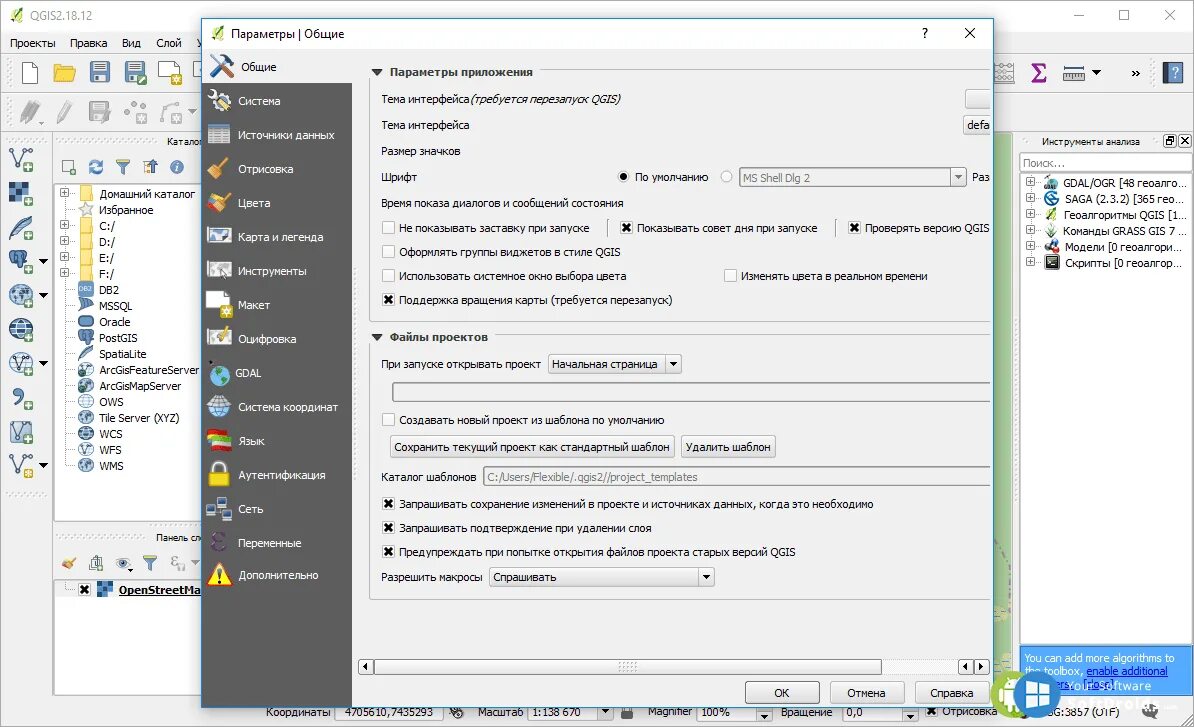Click the Add vector layer icon
1194x727 pixels.
click(21, 158)
